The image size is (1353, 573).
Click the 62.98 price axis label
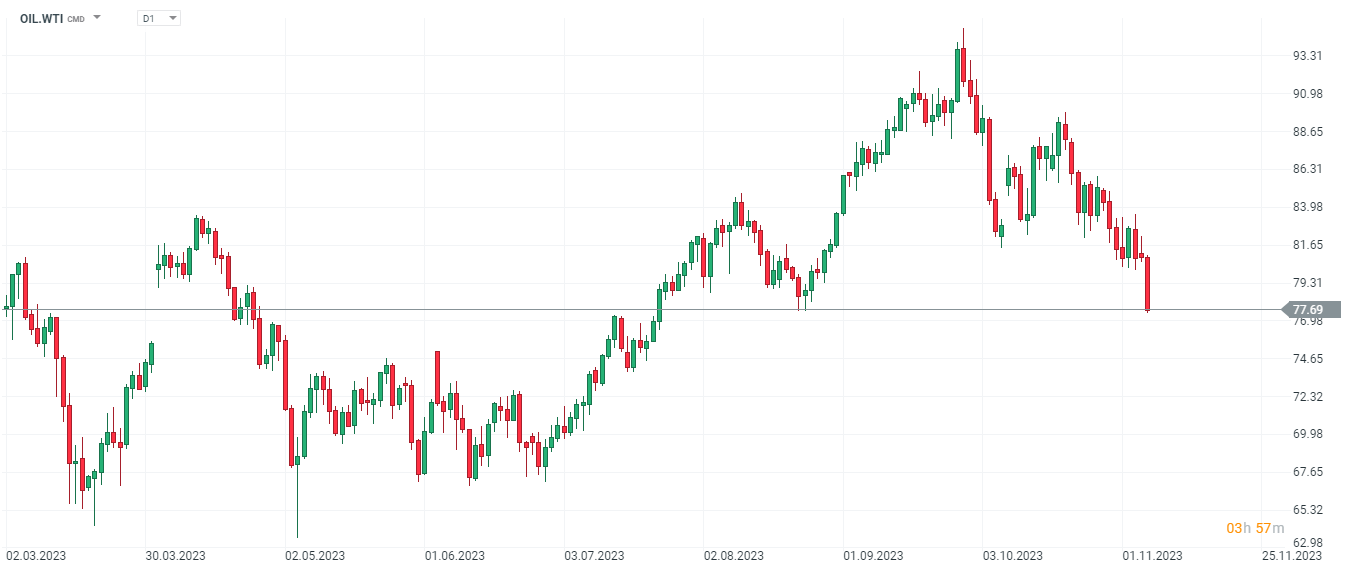click(x=1309, y=543)
